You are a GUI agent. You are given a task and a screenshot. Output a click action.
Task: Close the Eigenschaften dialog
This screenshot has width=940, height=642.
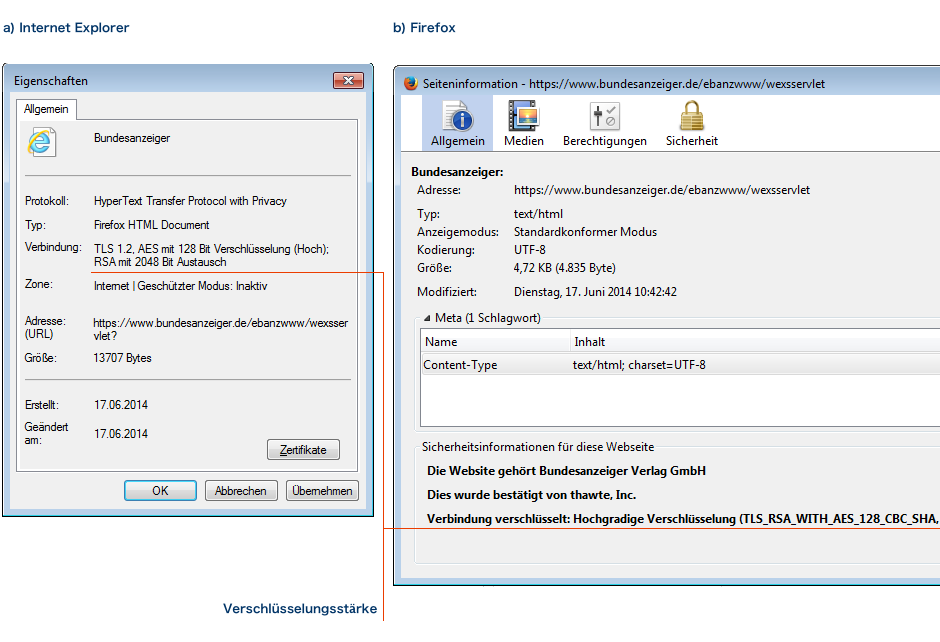tap(347, 81)
